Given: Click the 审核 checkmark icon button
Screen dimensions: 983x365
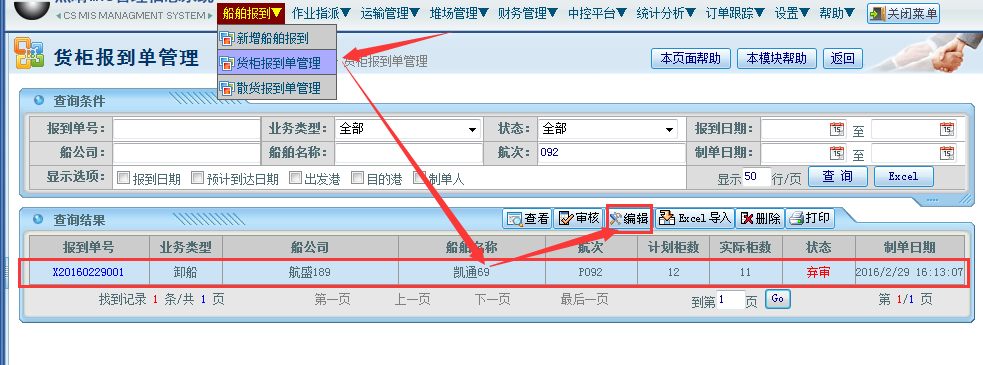Looking at the screenshot, I should 577,218.
